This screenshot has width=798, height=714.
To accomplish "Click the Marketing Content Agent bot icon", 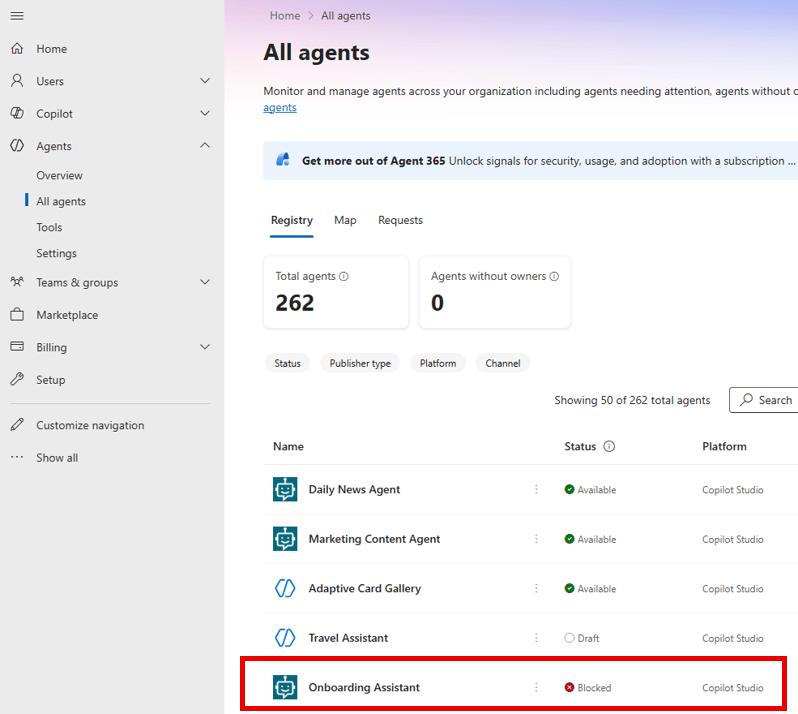I will (x=285, y=538).
